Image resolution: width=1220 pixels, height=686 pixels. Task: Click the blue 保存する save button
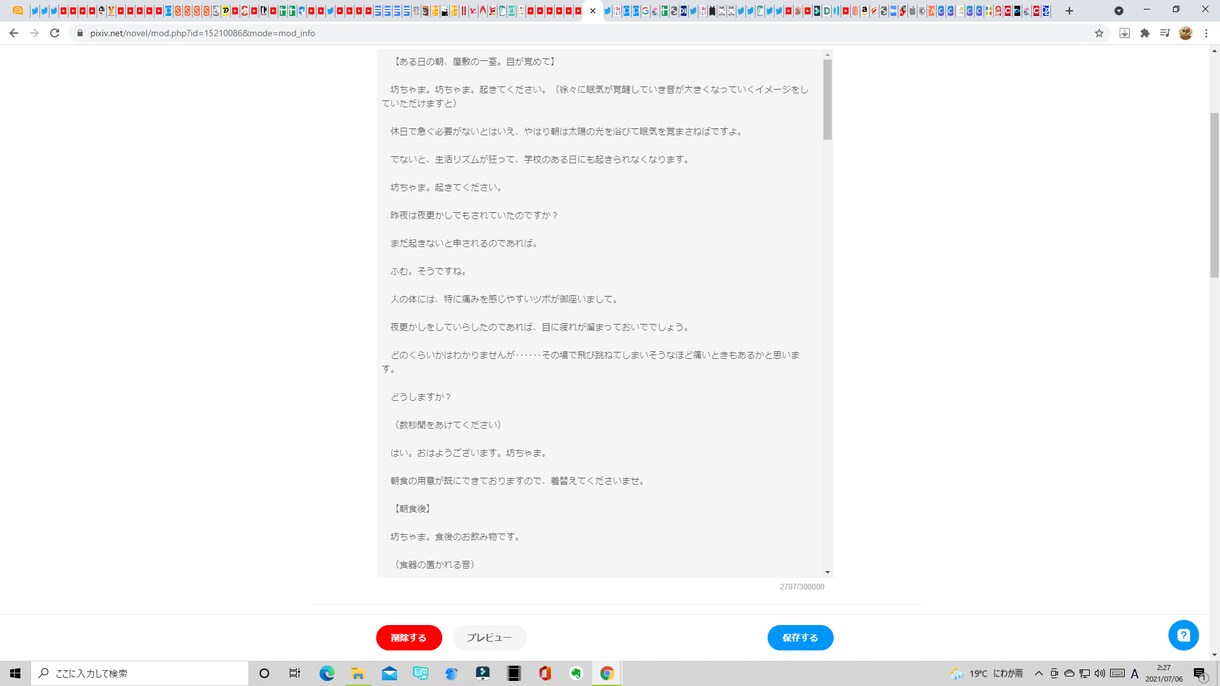click(800, 638)
